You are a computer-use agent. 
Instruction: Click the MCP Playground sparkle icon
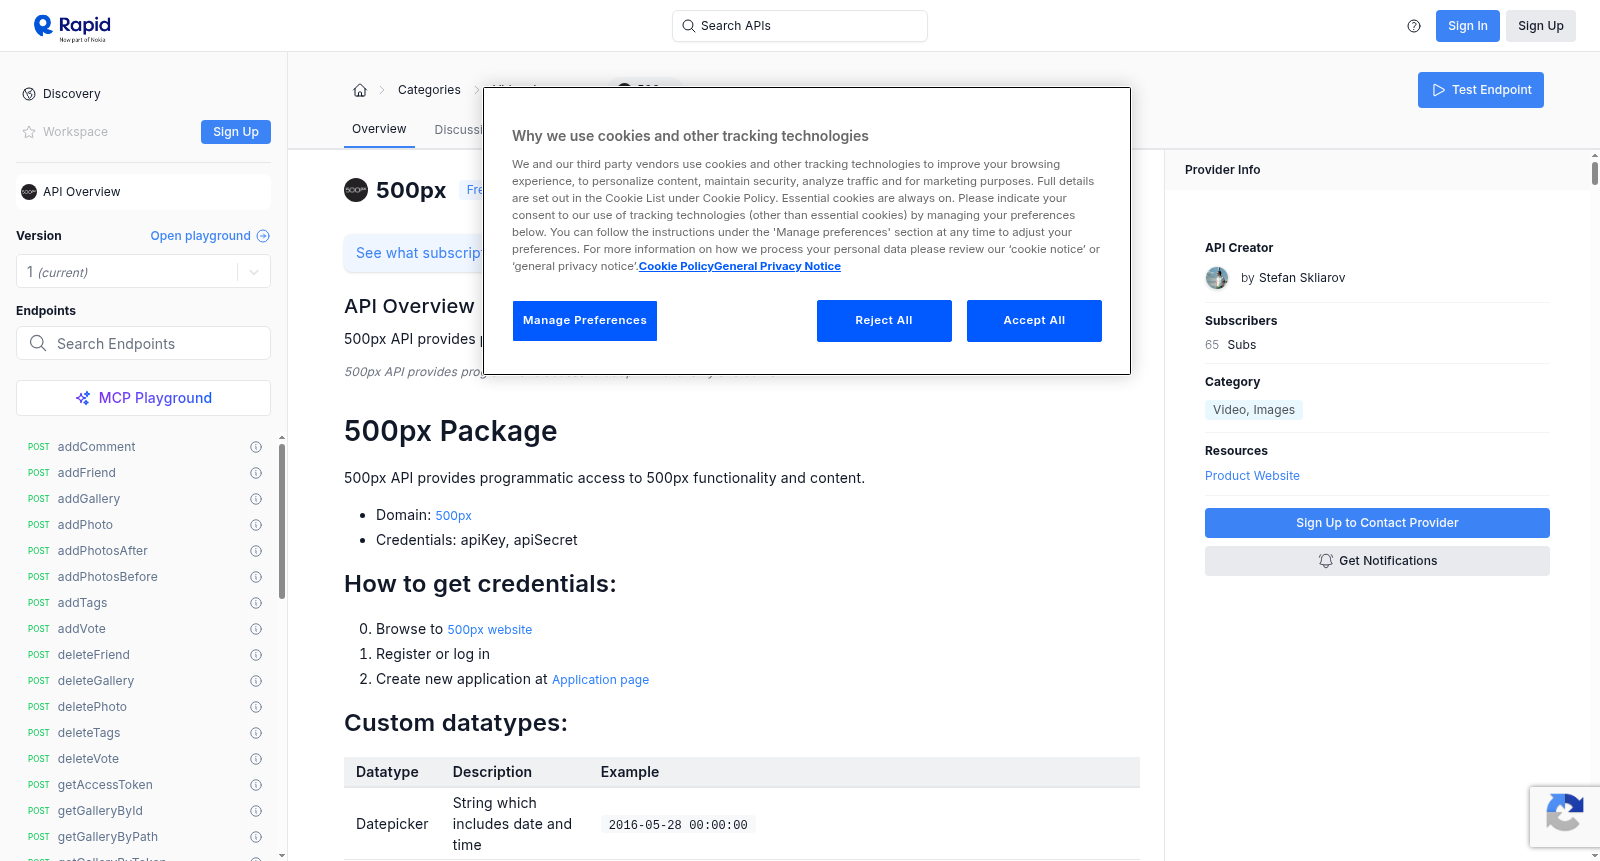pyautogui.click(x=83, y=398)
